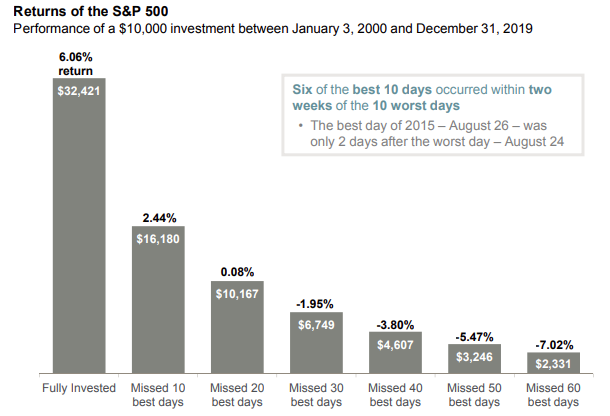Click the "Missed 20 best days" axis label
This screenshot has height=416, width=610.
coord(238,394)
